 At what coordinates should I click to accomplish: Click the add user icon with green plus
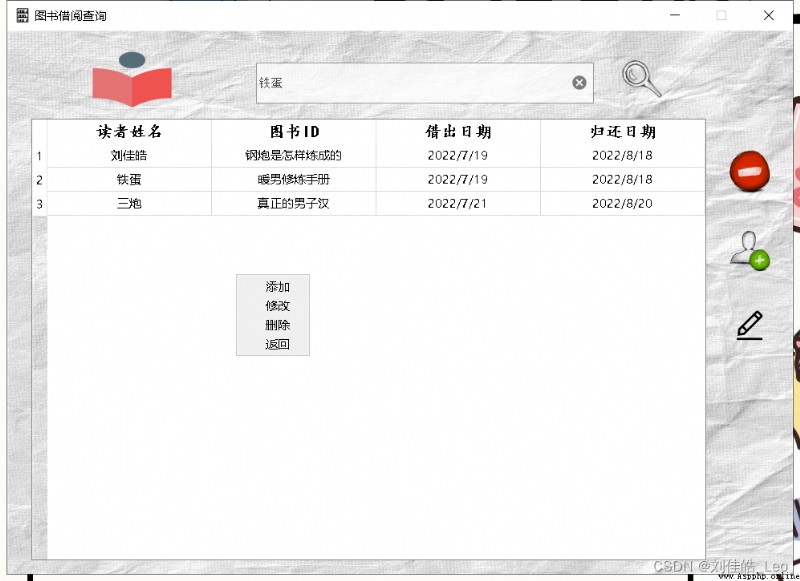coord(749,250)
